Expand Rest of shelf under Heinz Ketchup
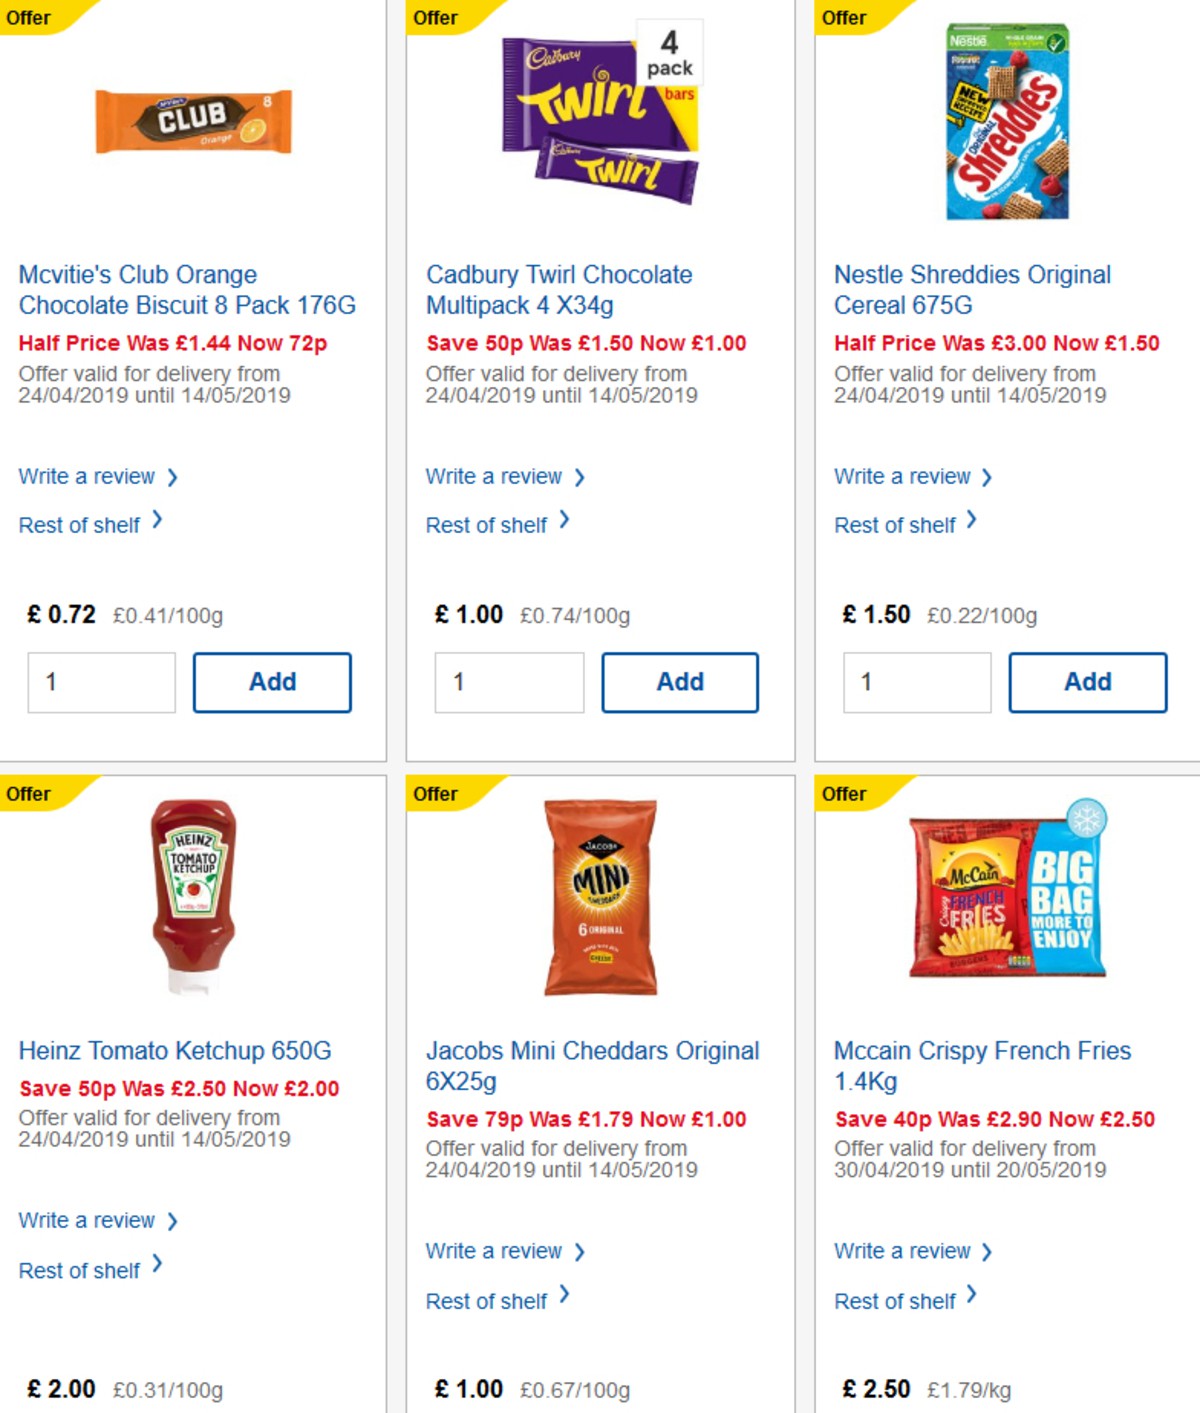 [x=80, y=1270]
